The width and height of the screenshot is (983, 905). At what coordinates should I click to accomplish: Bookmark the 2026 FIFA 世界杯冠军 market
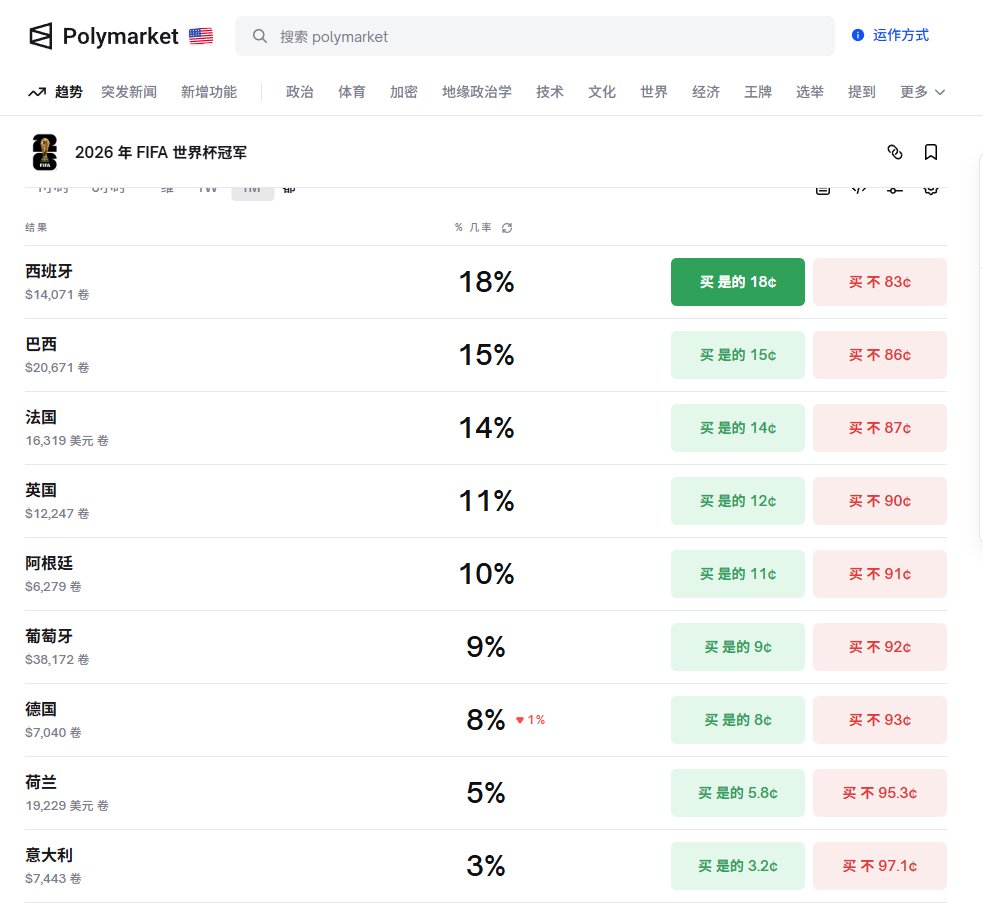pos(931,152)
